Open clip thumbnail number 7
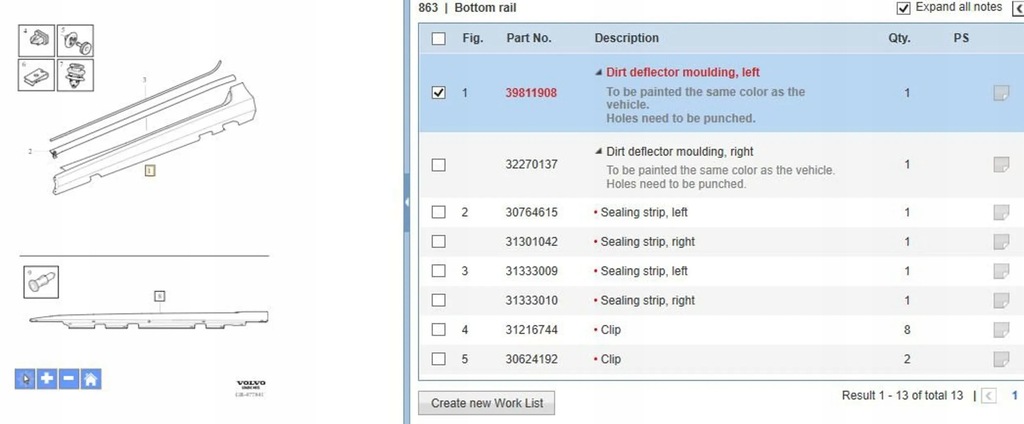Image resolution: width=1024 pixels, height=424 pixels. [x=75, y=75]
